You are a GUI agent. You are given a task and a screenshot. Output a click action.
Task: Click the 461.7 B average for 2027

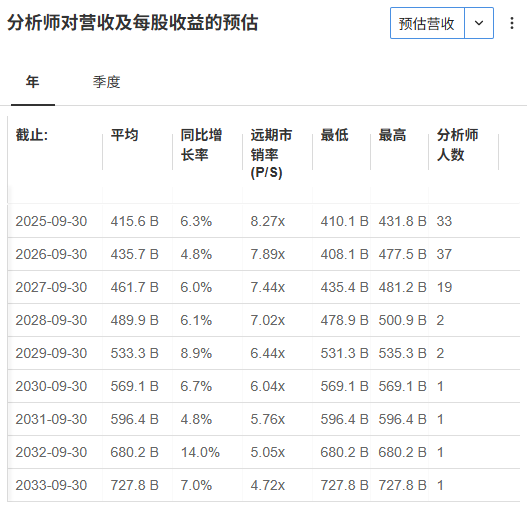tap(134, 287)
